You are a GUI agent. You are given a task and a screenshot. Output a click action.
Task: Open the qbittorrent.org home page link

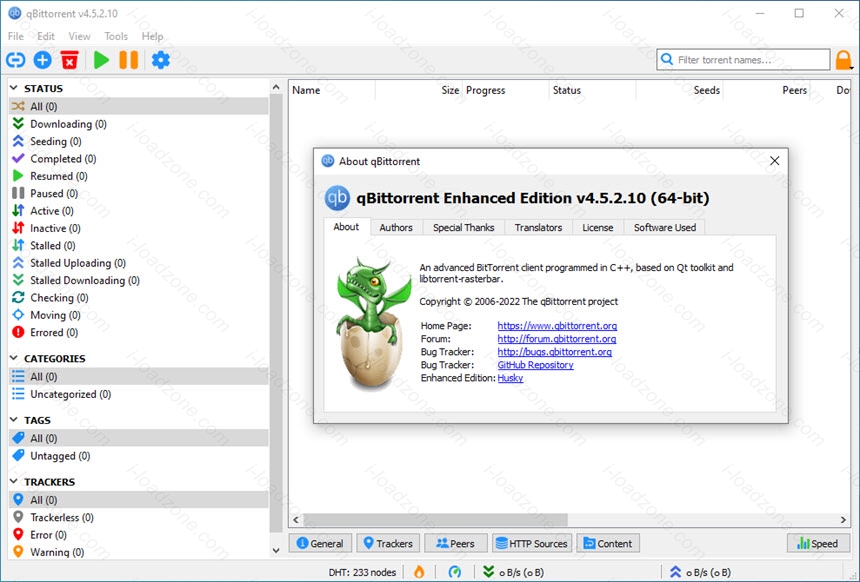tap(557, 326)
